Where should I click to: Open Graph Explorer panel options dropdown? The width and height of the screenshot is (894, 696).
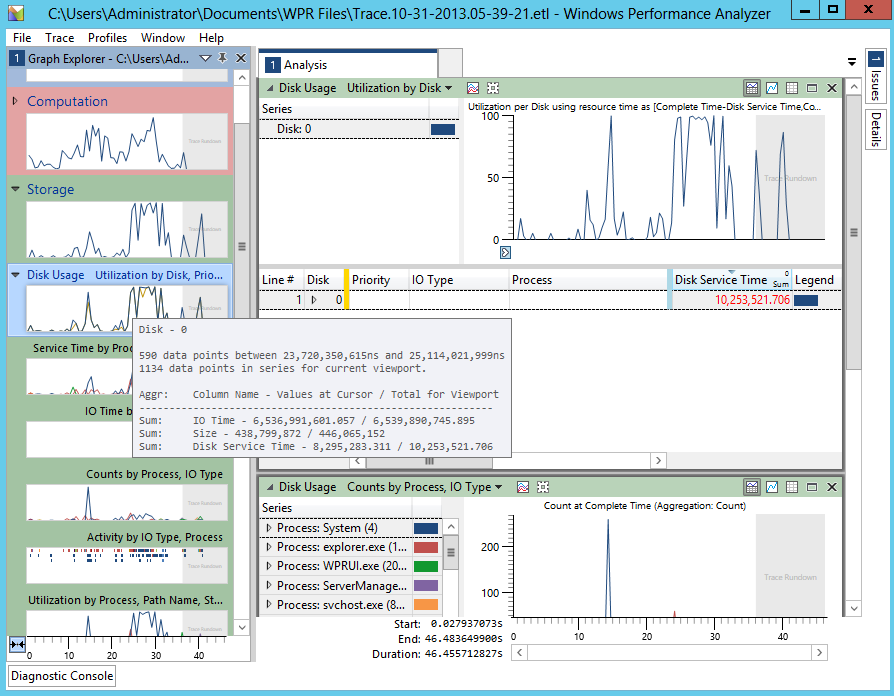pos(206,58)
